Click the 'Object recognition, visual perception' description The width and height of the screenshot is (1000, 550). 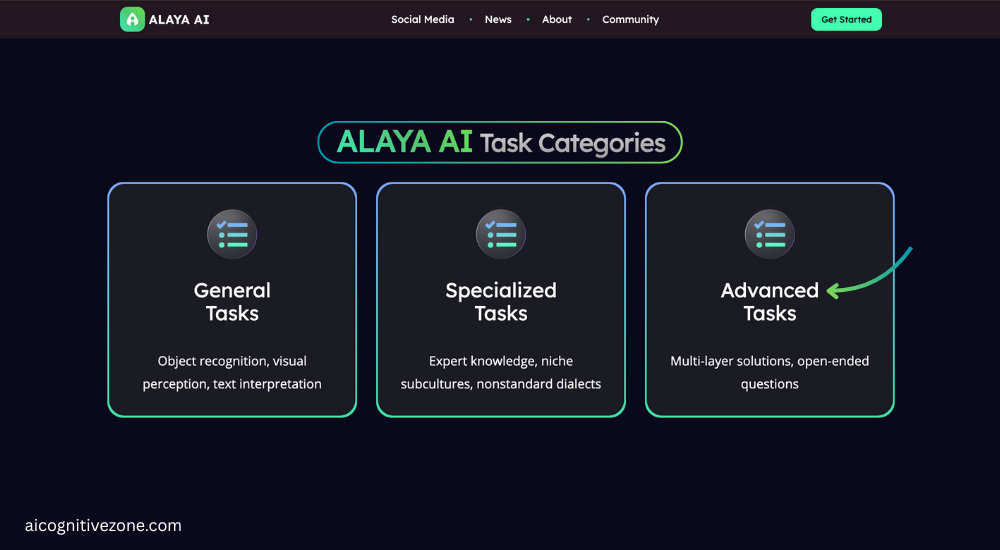232,373
